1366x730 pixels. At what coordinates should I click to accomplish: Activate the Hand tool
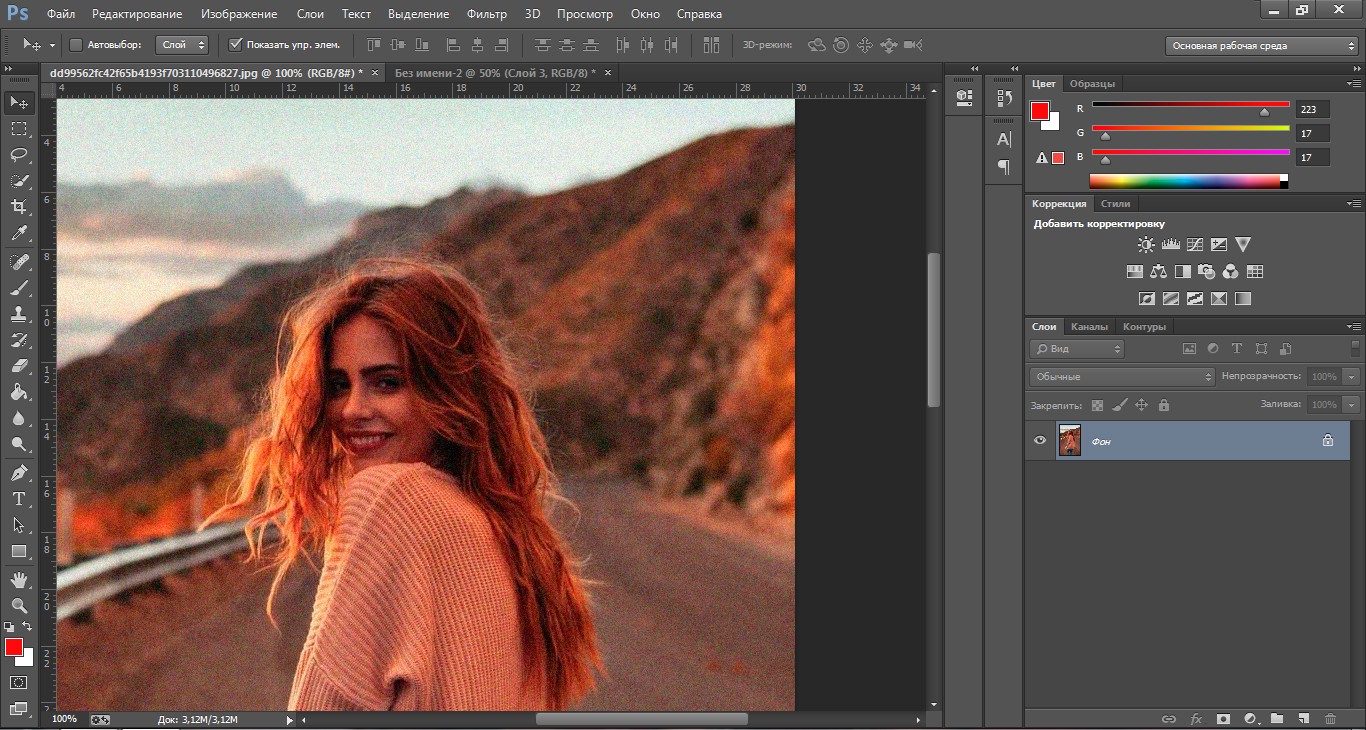(x=18, y=579)
